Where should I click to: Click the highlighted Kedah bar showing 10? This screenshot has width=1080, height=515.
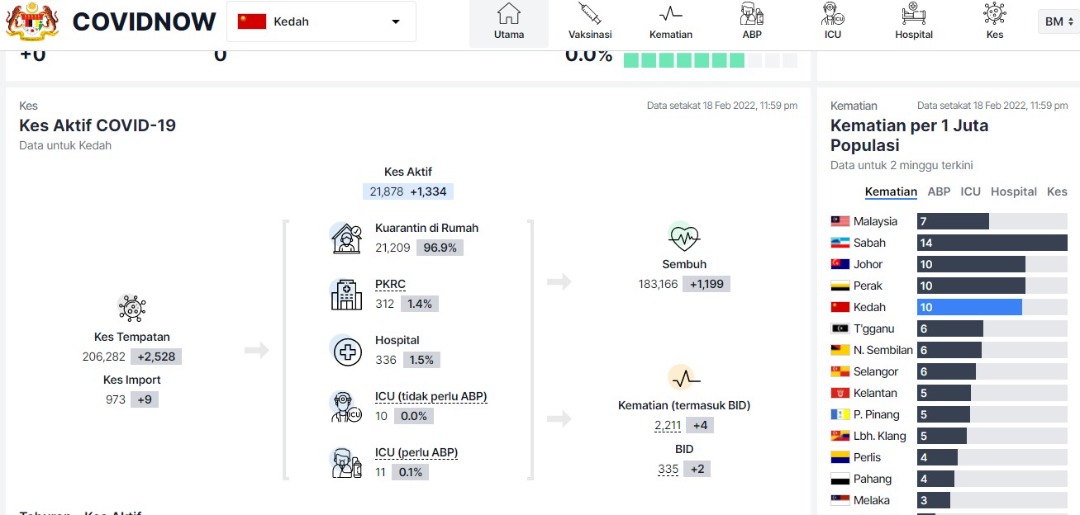(969, 307)
